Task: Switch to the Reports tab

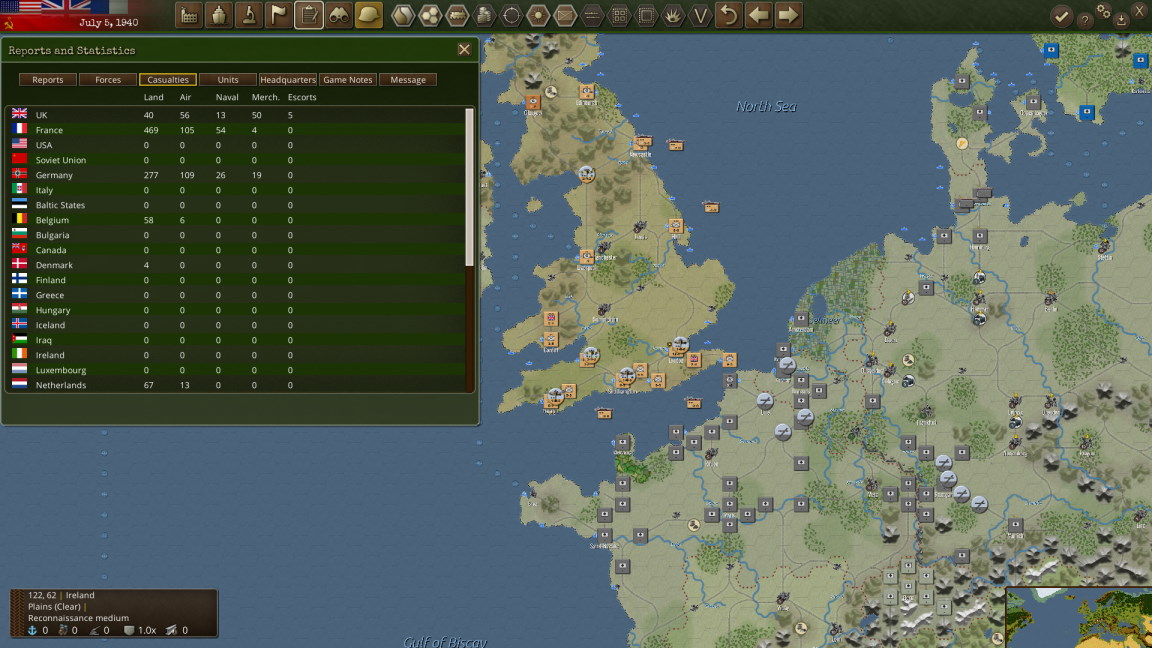Action: point(48,79)
